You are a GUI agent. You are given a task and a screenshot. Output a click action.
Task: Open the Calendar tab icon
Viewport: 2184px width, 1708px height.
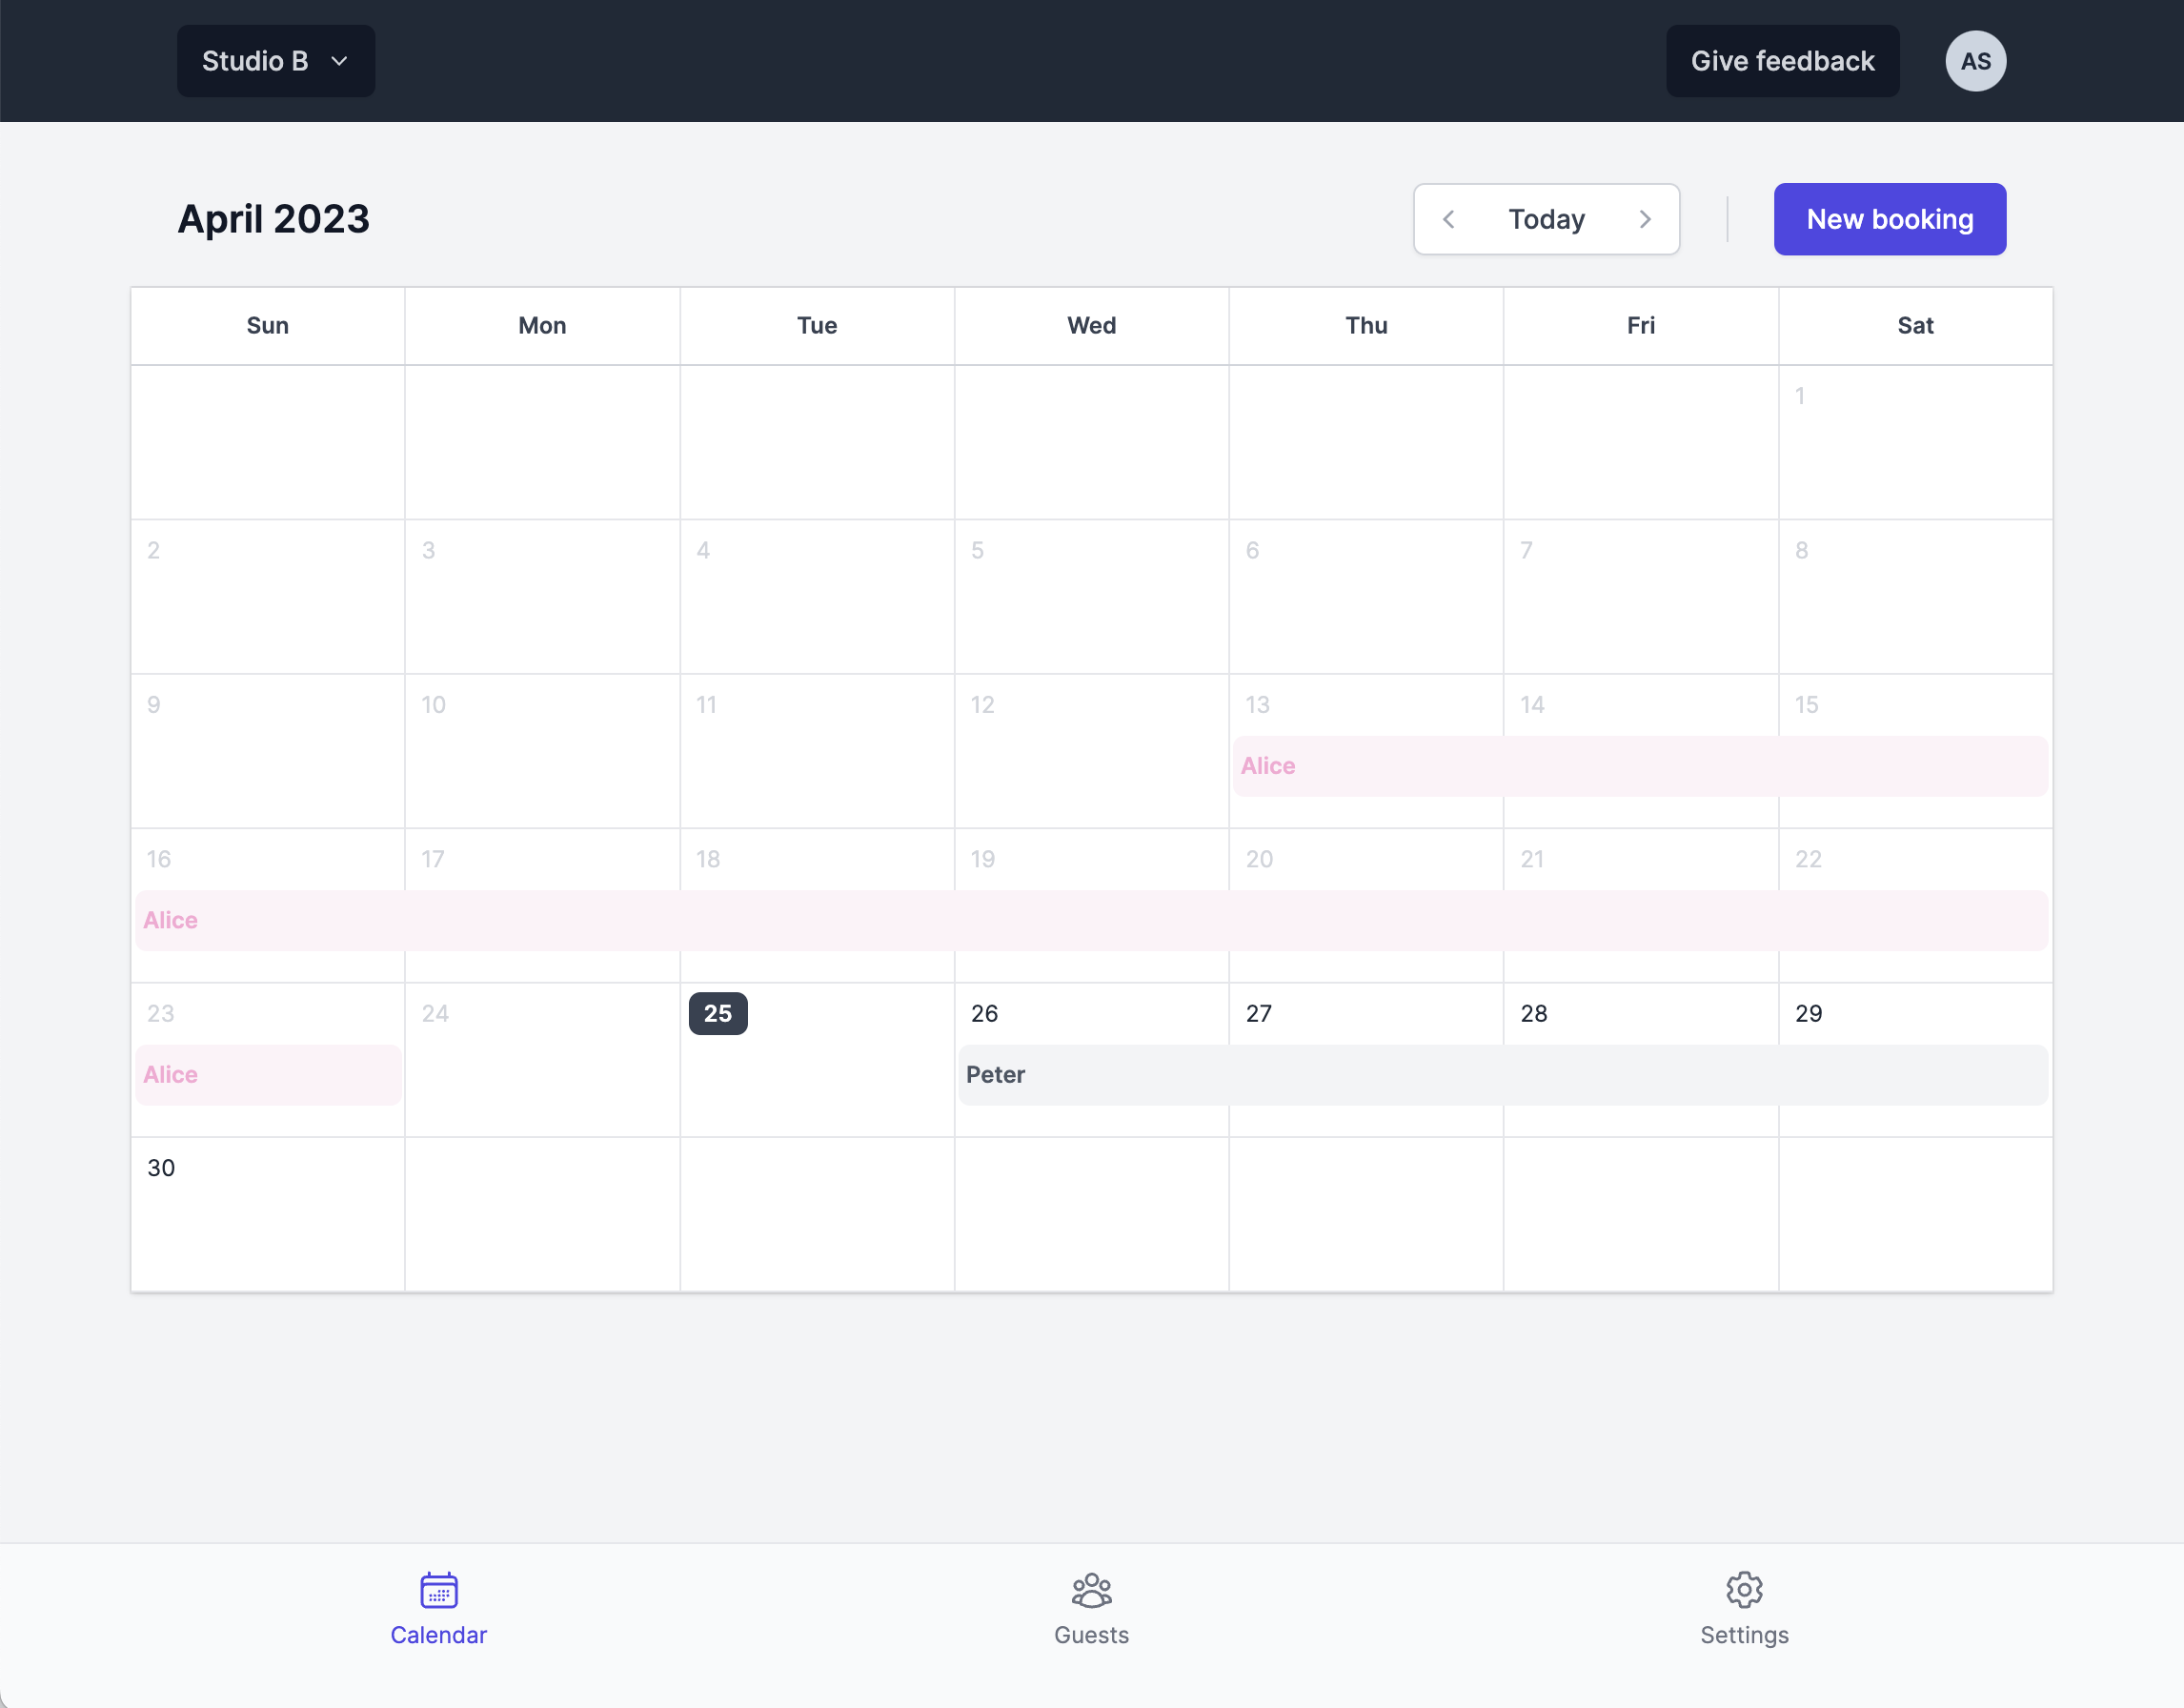pos(438,1589)
